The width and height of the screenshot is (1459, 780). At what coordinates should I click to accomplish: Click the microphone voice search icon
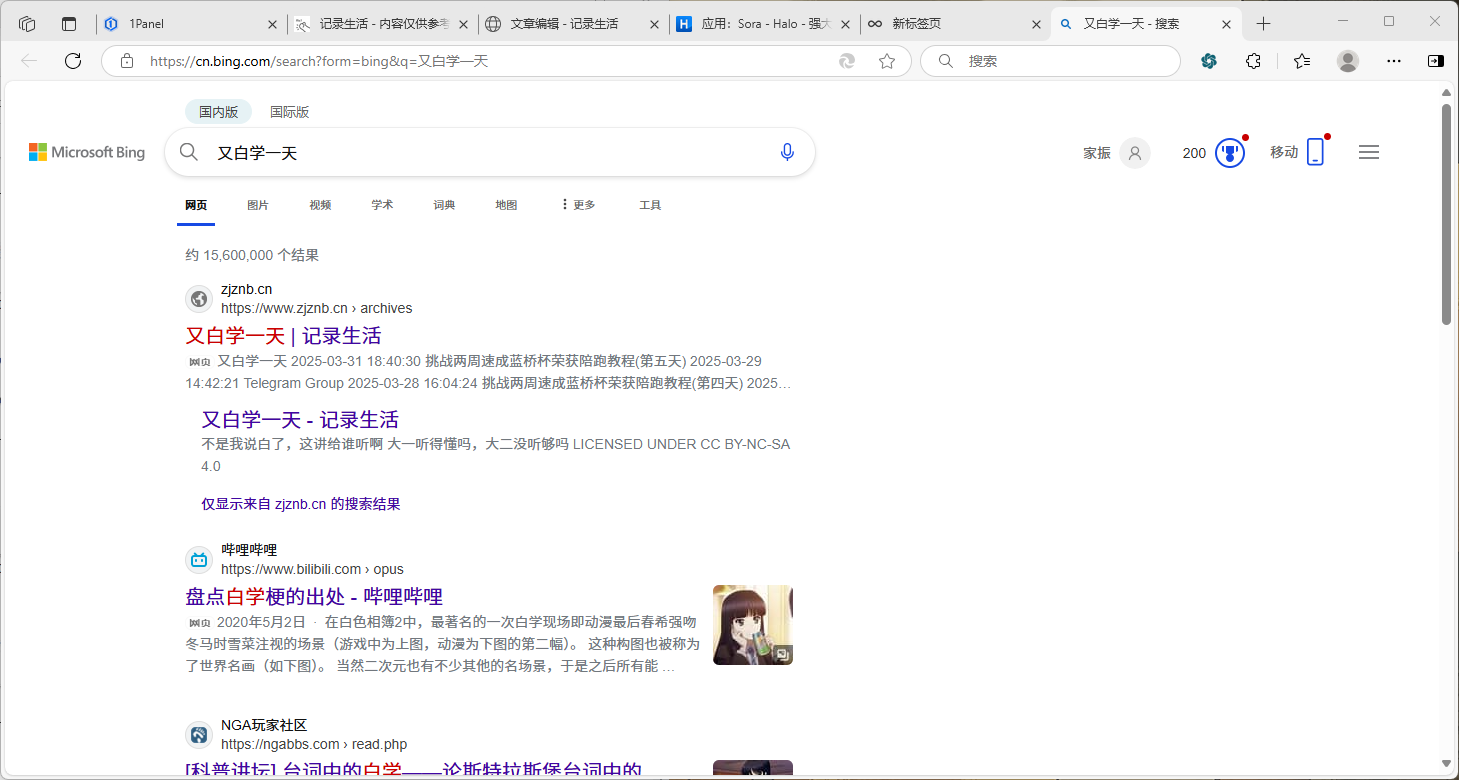click(x=787, y=152)
